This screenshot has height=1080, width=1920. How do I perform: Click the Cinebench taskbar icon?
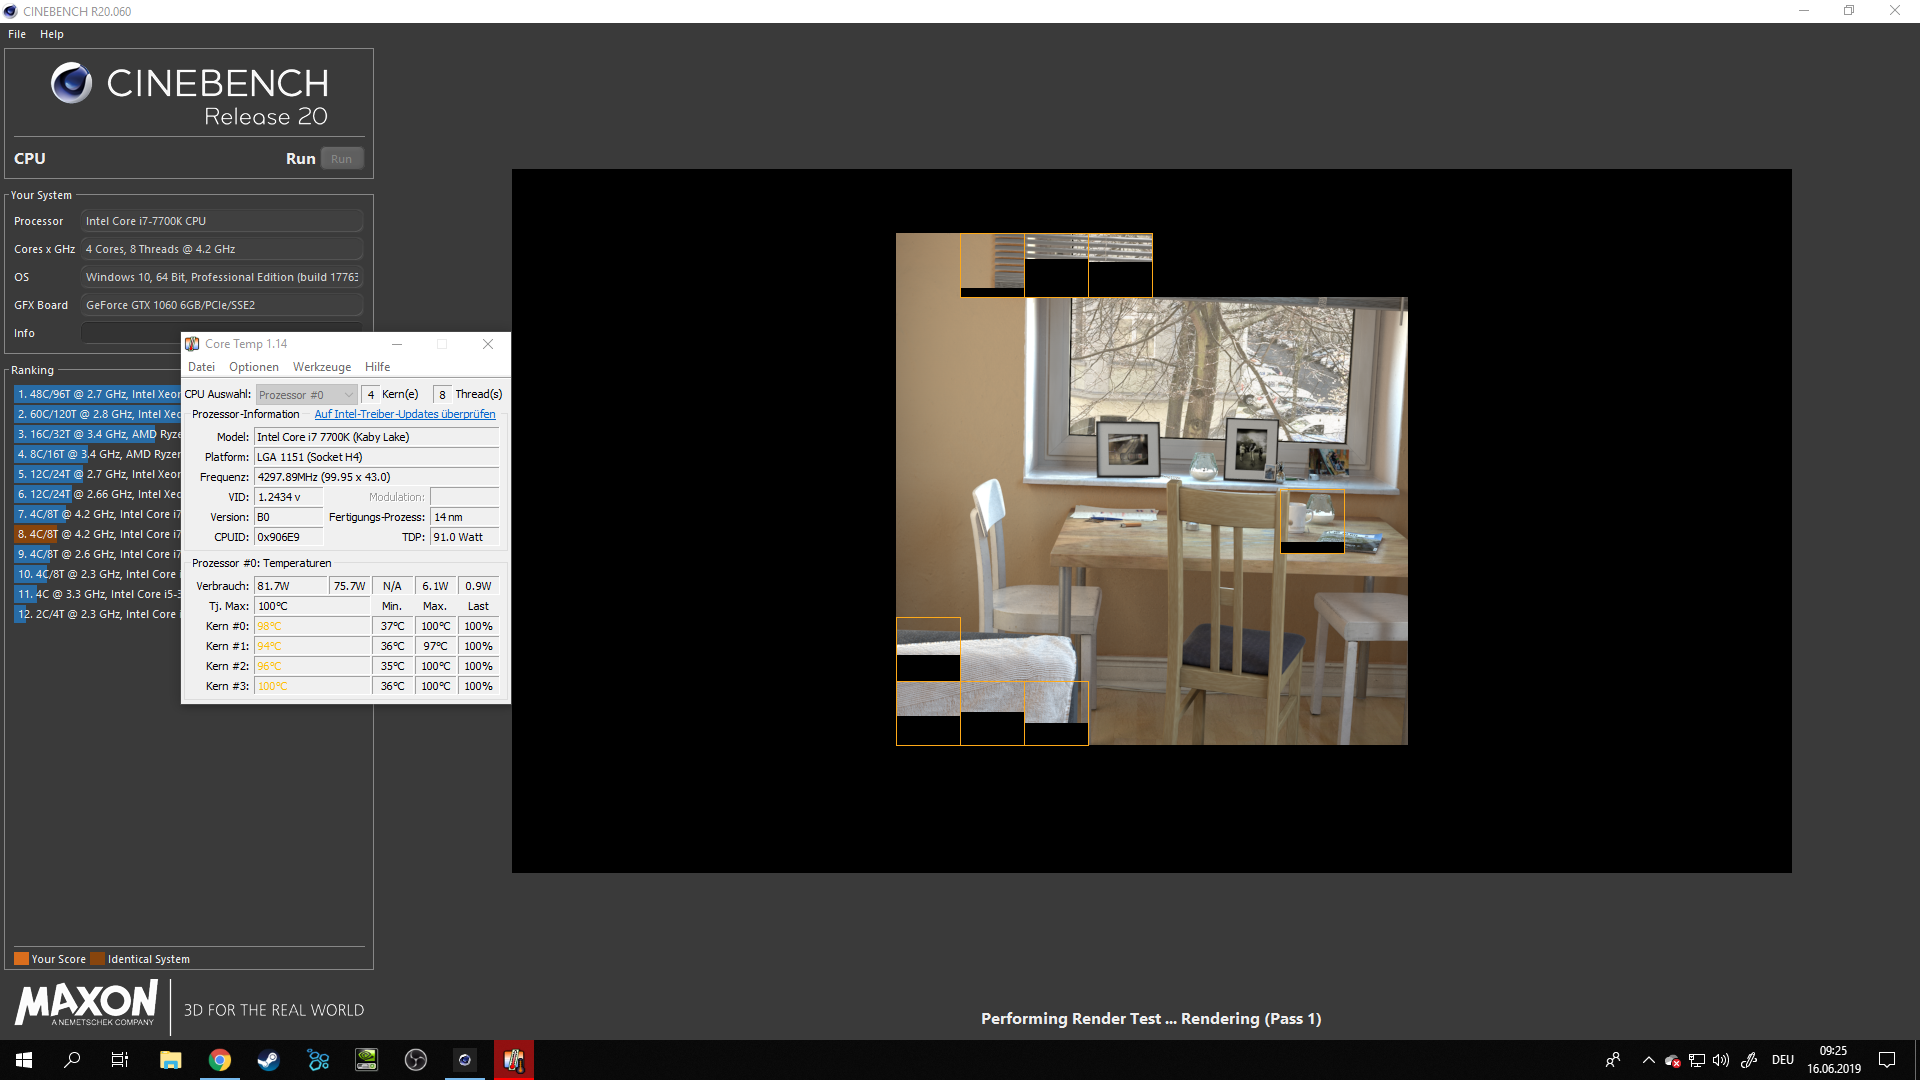(x=464, y=1060)
